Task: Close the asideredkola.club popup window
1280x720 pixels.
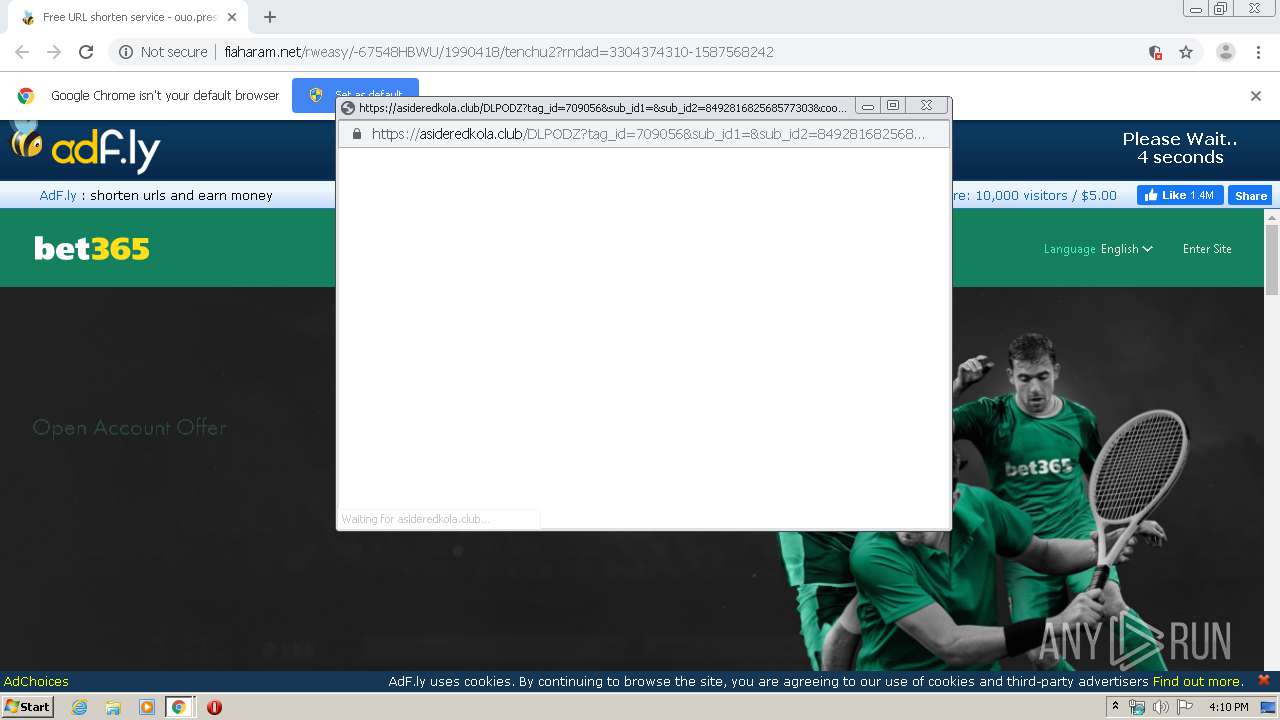Action: (926, 106)
